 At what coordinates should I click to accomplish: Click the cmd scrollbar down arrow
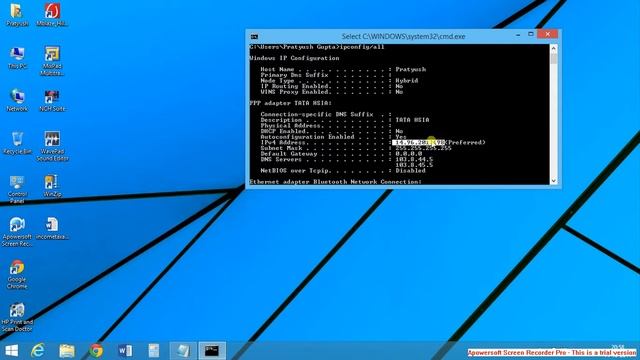[x=553, y=180]
